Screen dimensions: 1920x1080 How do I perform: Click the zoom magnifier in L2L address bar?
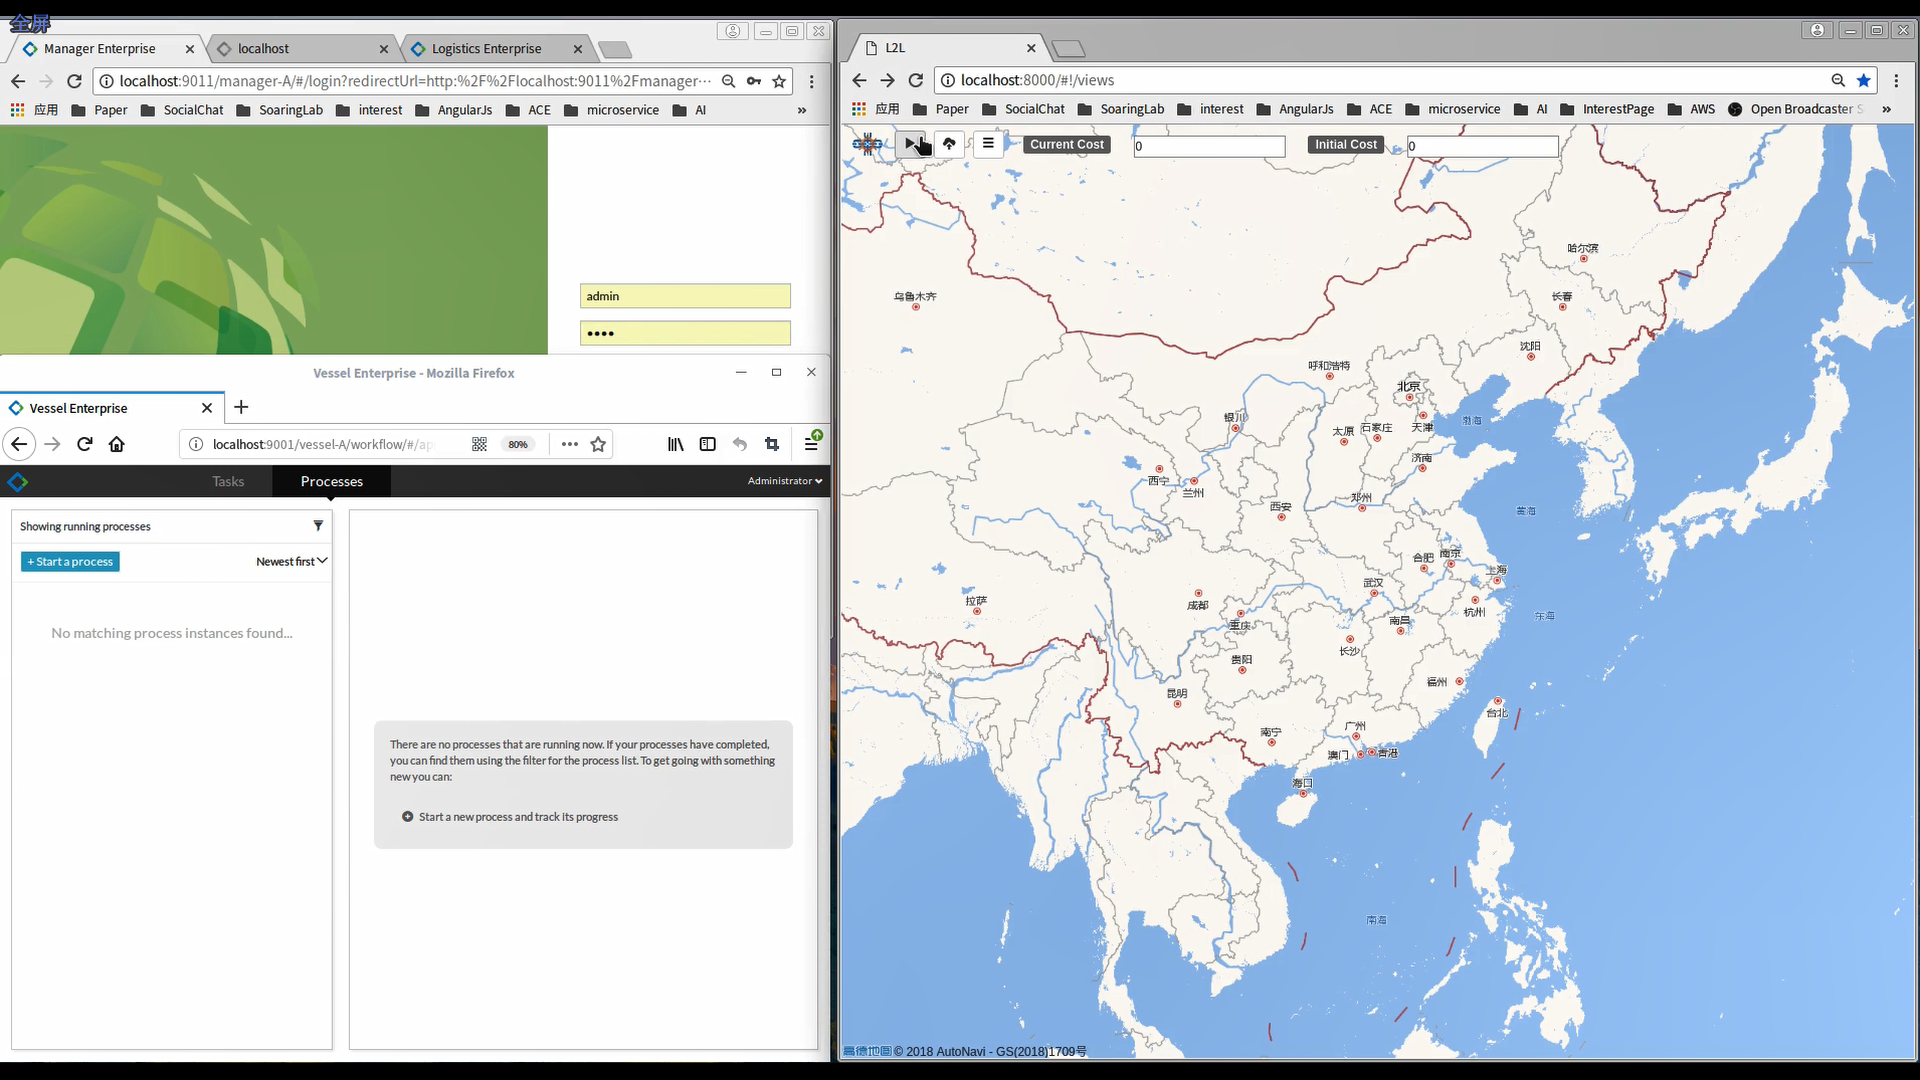coord(1838,80)
